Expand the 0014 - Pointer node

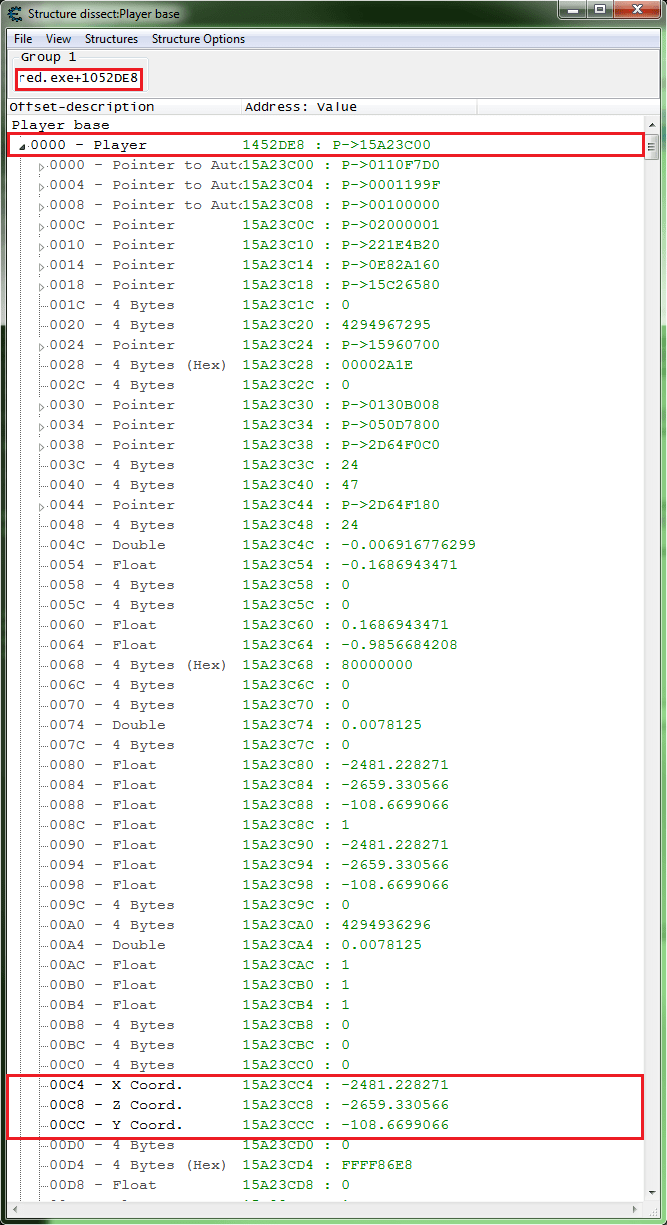[42, 266]
